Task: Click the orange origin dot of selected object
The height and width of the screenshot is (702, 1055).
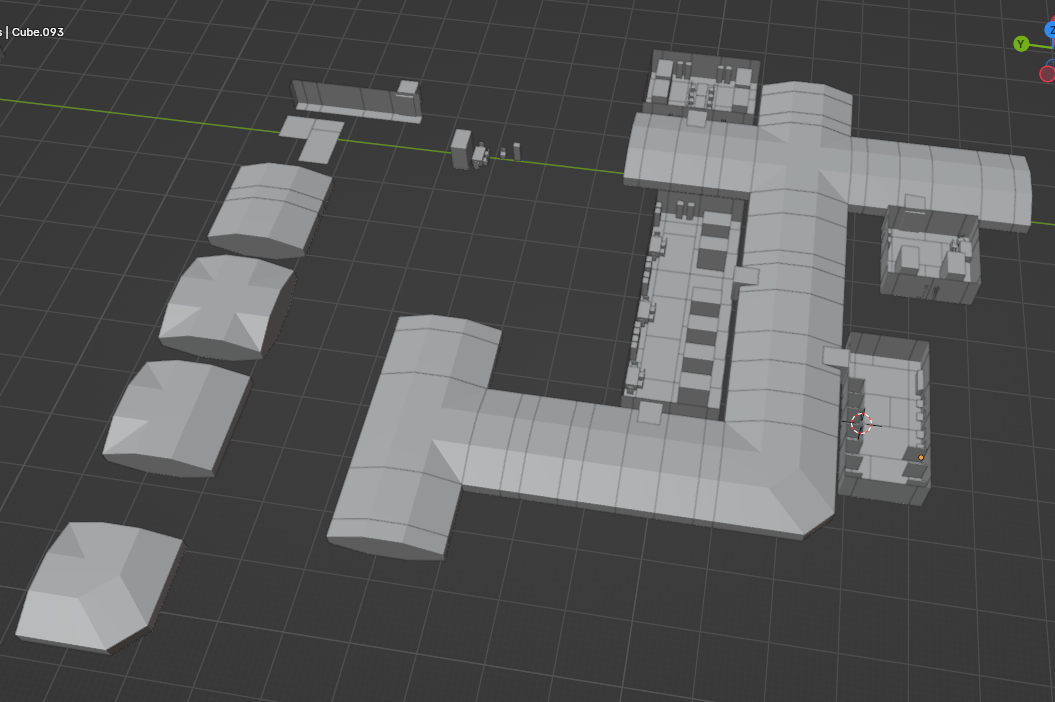Action: coord(921,458)
